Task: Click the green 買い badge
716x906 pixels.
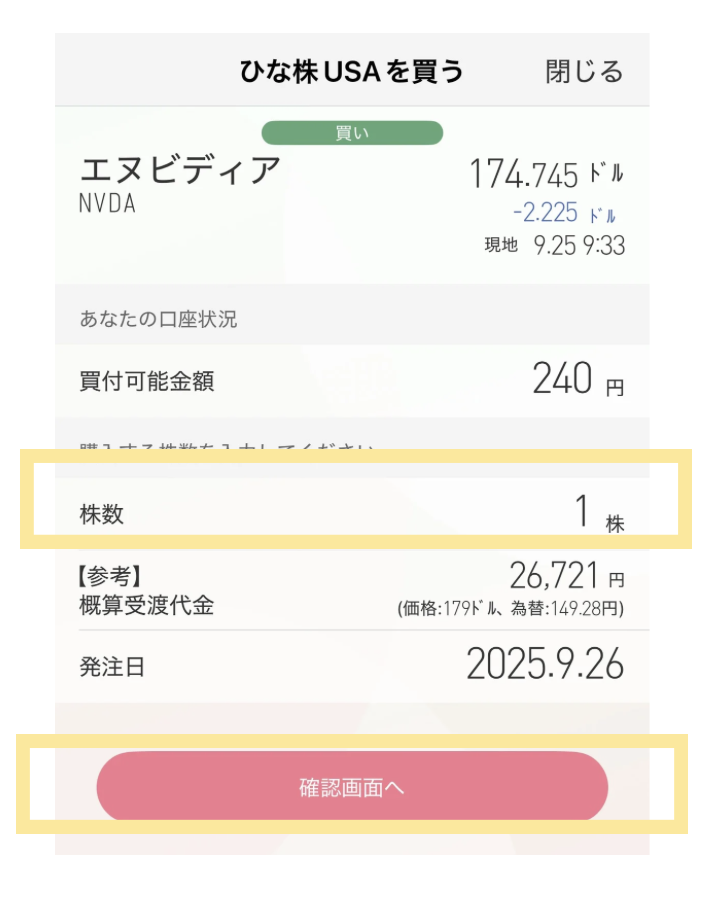Action: (x=351, y=133)
